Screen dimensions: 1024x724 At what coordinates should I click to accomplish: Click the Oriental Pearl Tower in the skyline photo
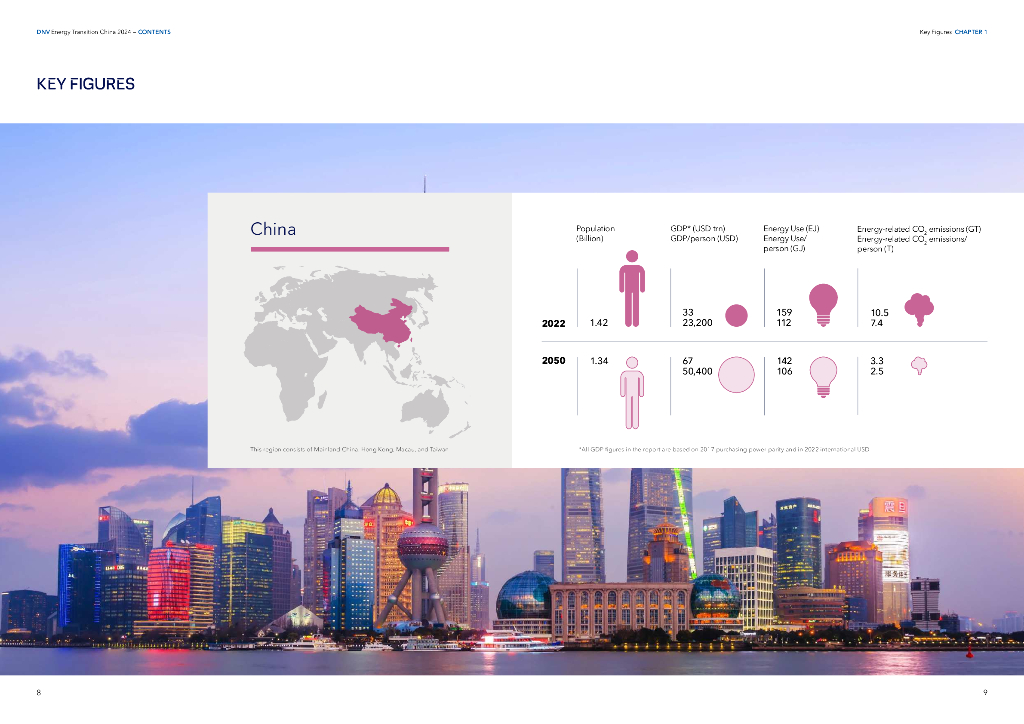click(x=423, y=548)
